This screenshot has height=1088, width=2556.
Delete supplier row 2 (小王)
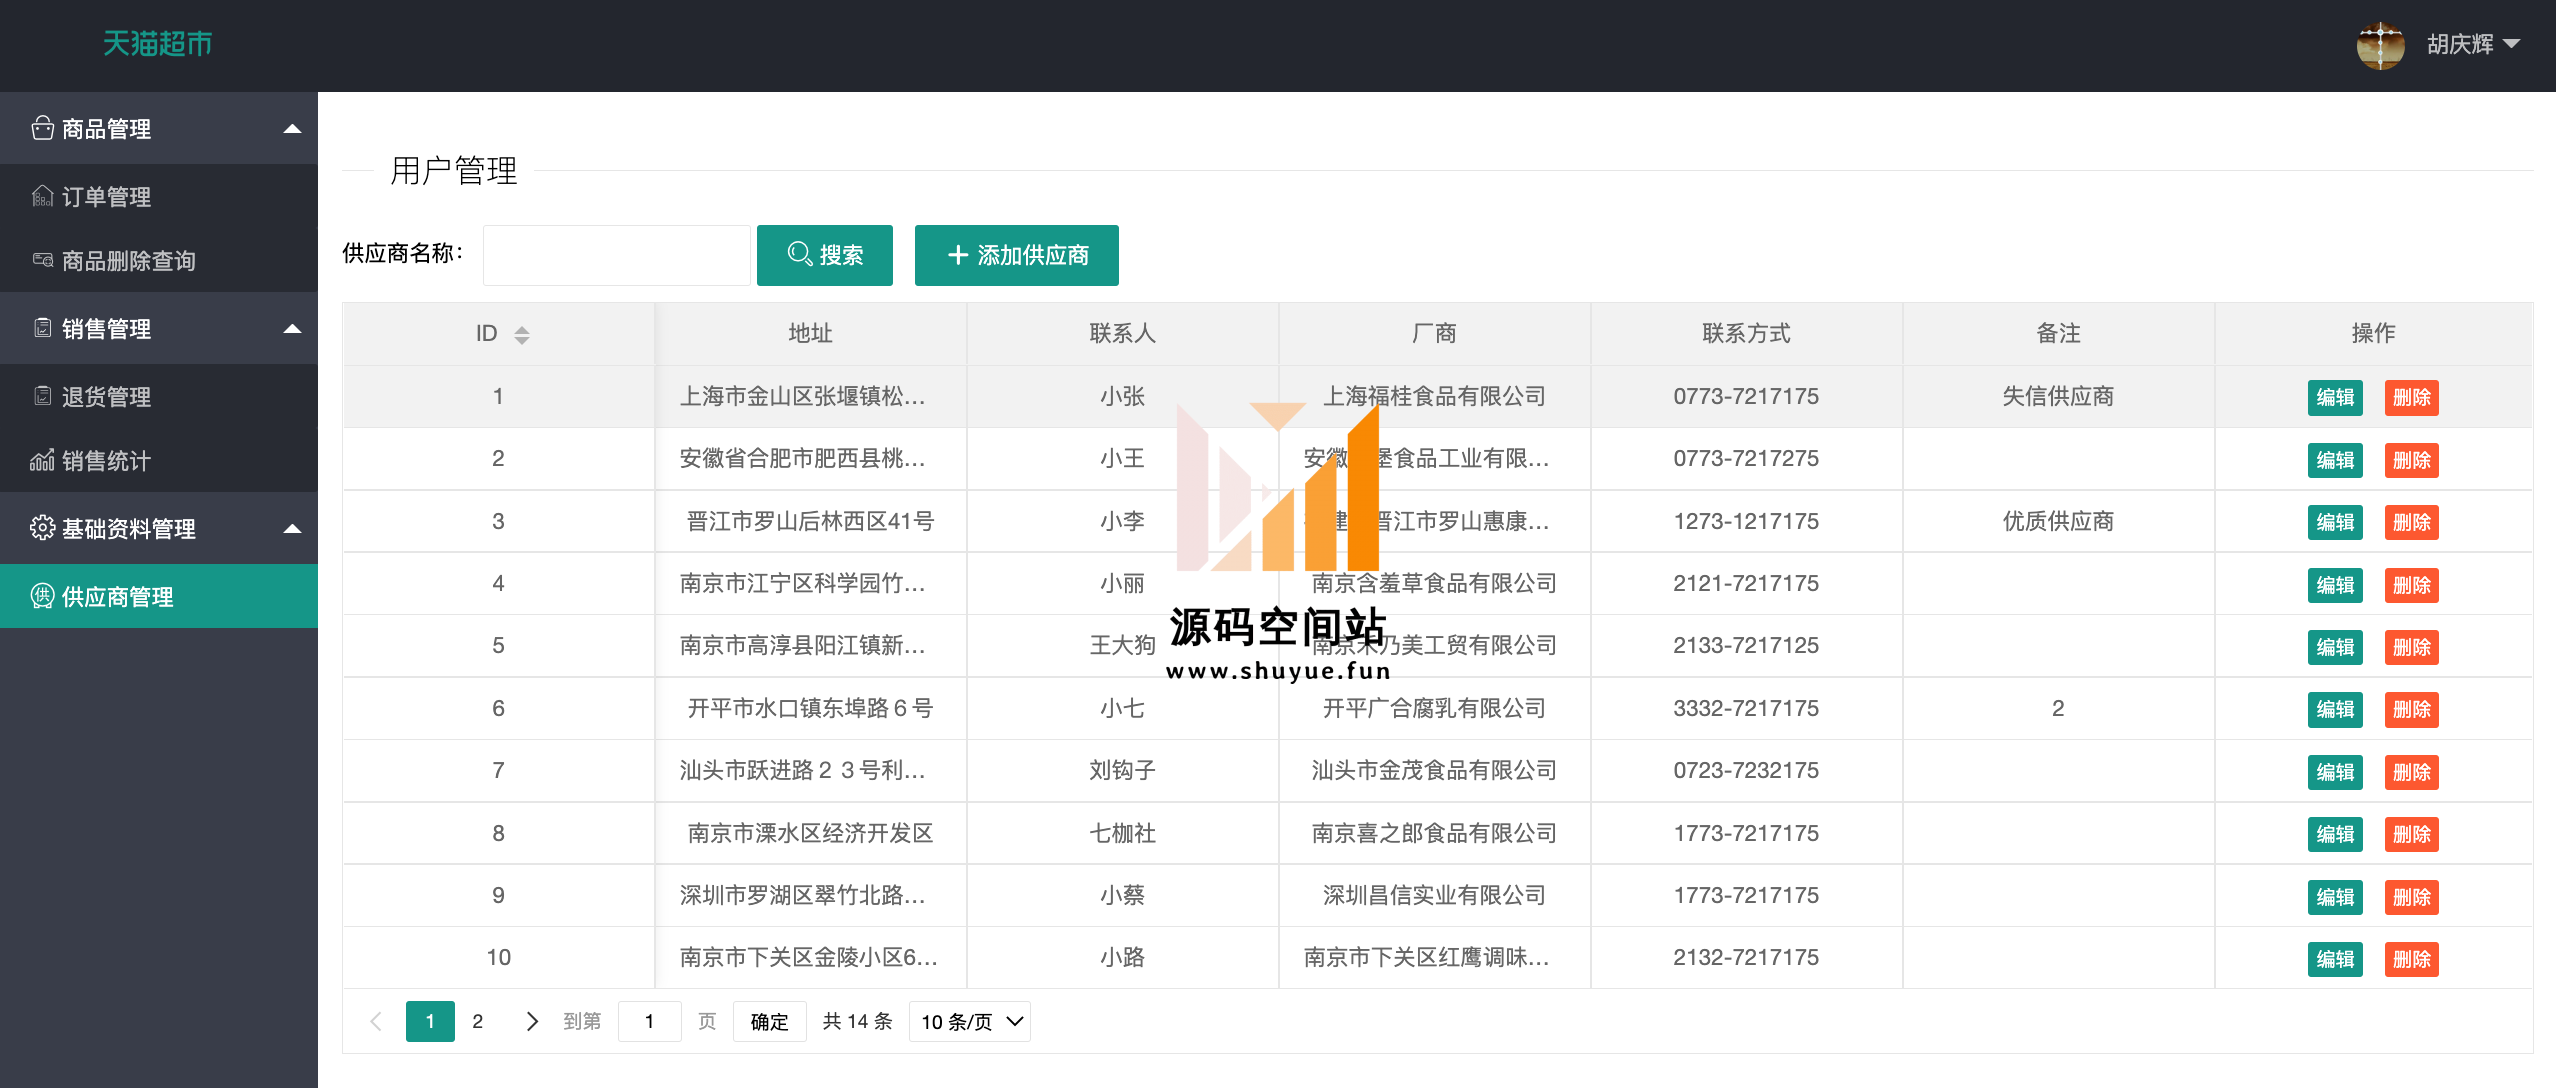point(2412,460)
